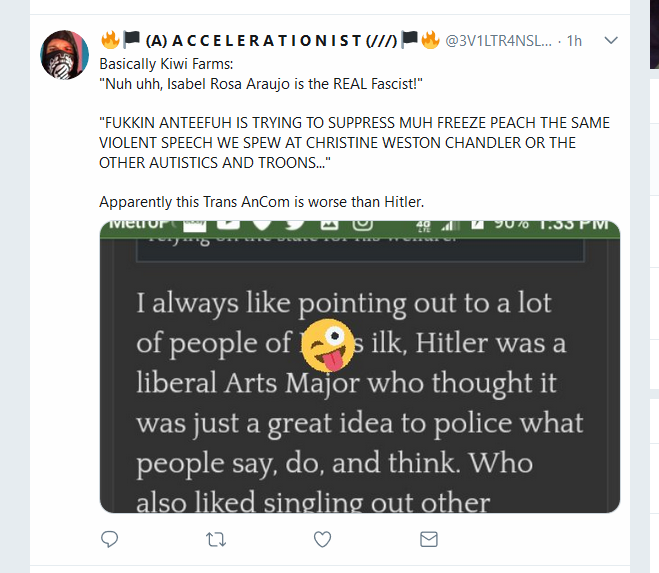Open the attached screenshot image
659x573 pixels.
360,367
